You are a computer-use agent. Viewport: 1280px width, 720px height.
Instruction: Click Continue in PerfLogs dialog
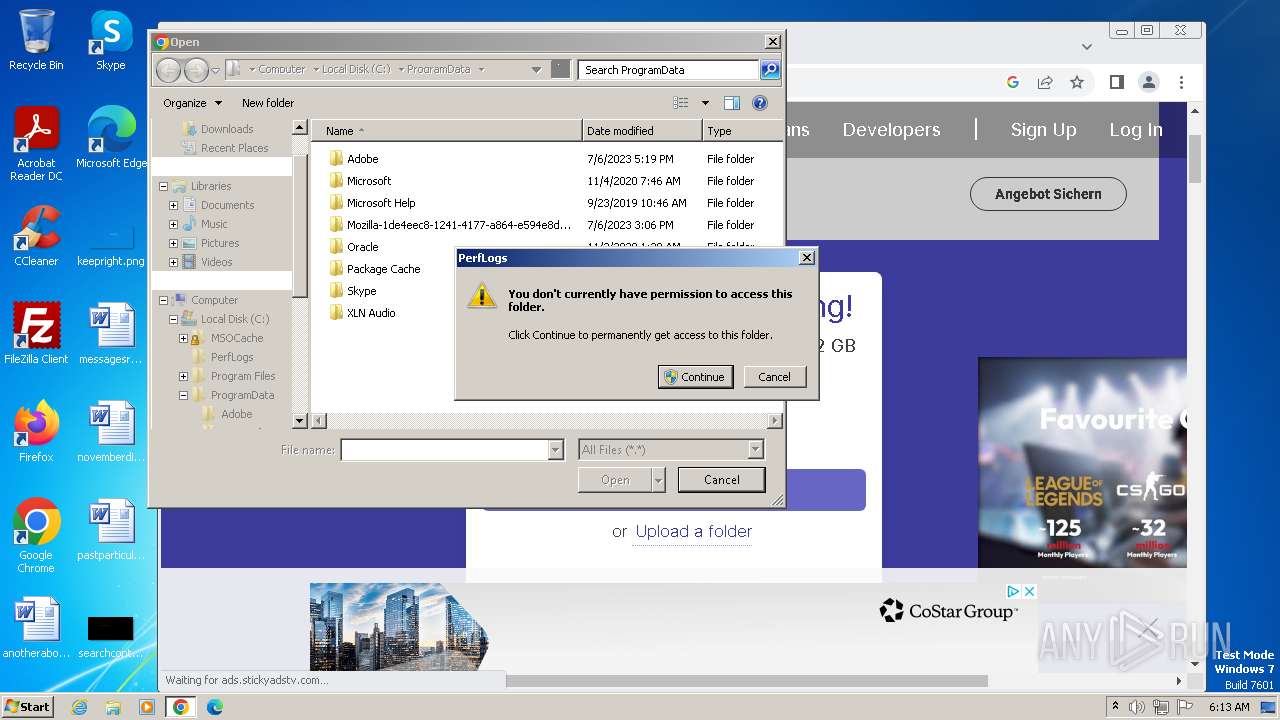pos(695,377)
